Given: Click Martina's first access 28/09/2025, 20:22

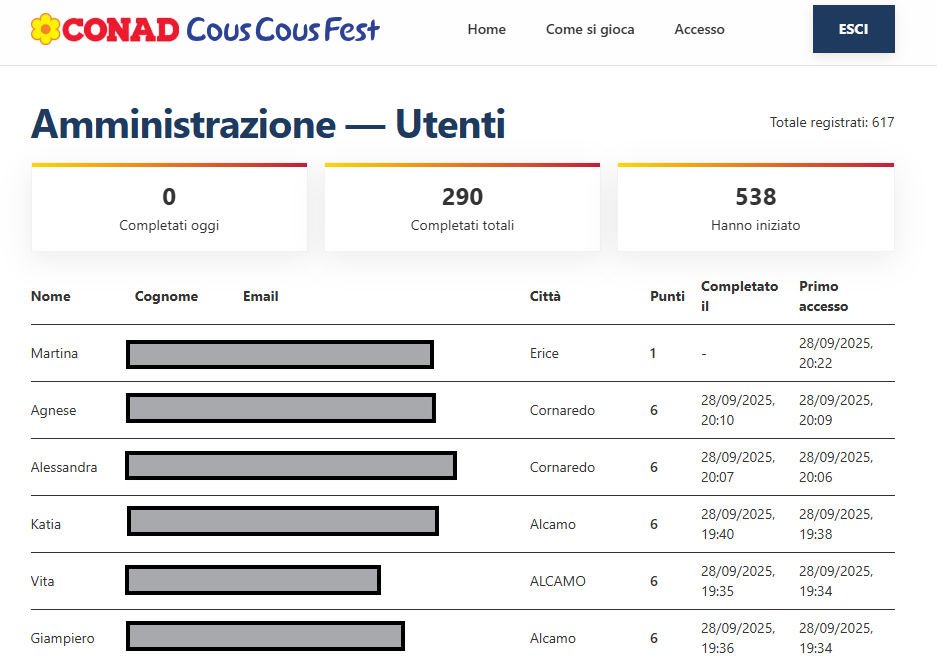Looking at the screenshot, I should point(836,353).
